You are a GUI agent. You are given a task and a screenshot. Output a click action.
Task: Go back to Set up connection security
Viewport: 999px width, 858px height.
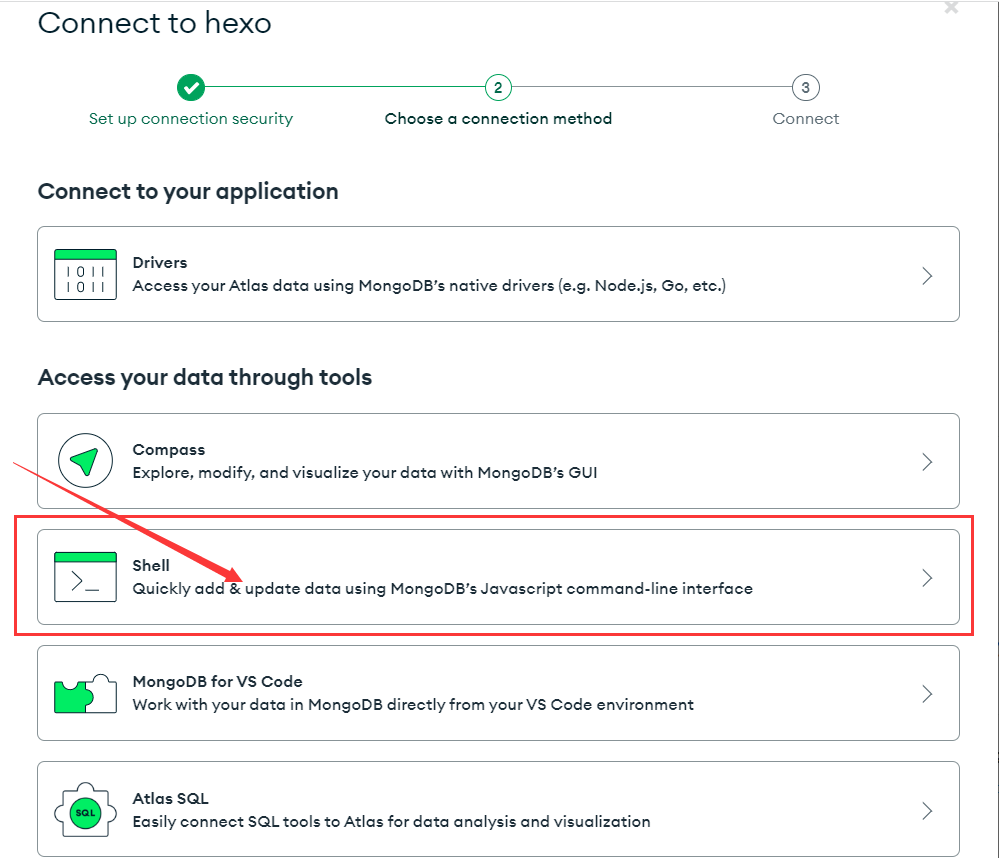[191, 119]
